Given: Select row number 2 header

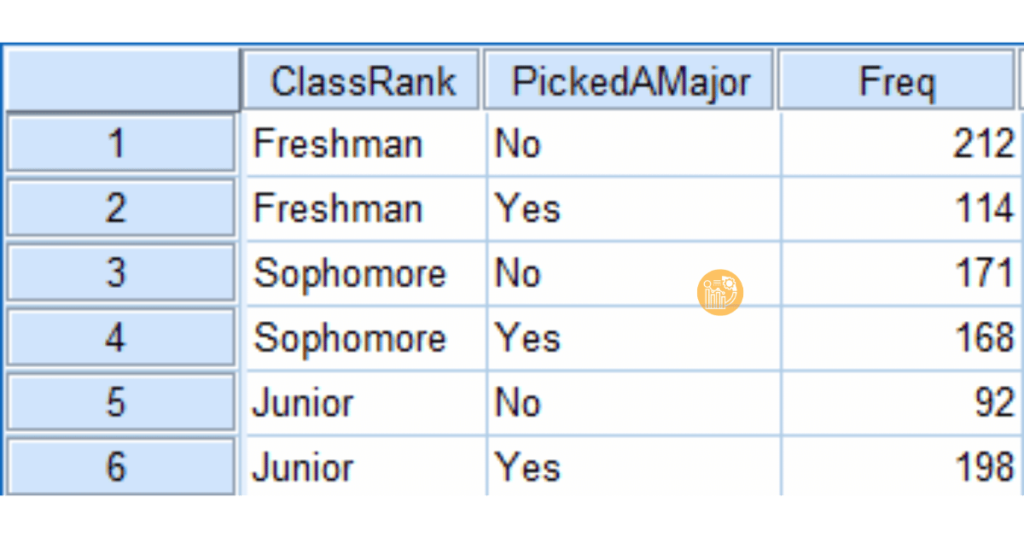Looking at the screenshot, I should (x=120, y=208).
